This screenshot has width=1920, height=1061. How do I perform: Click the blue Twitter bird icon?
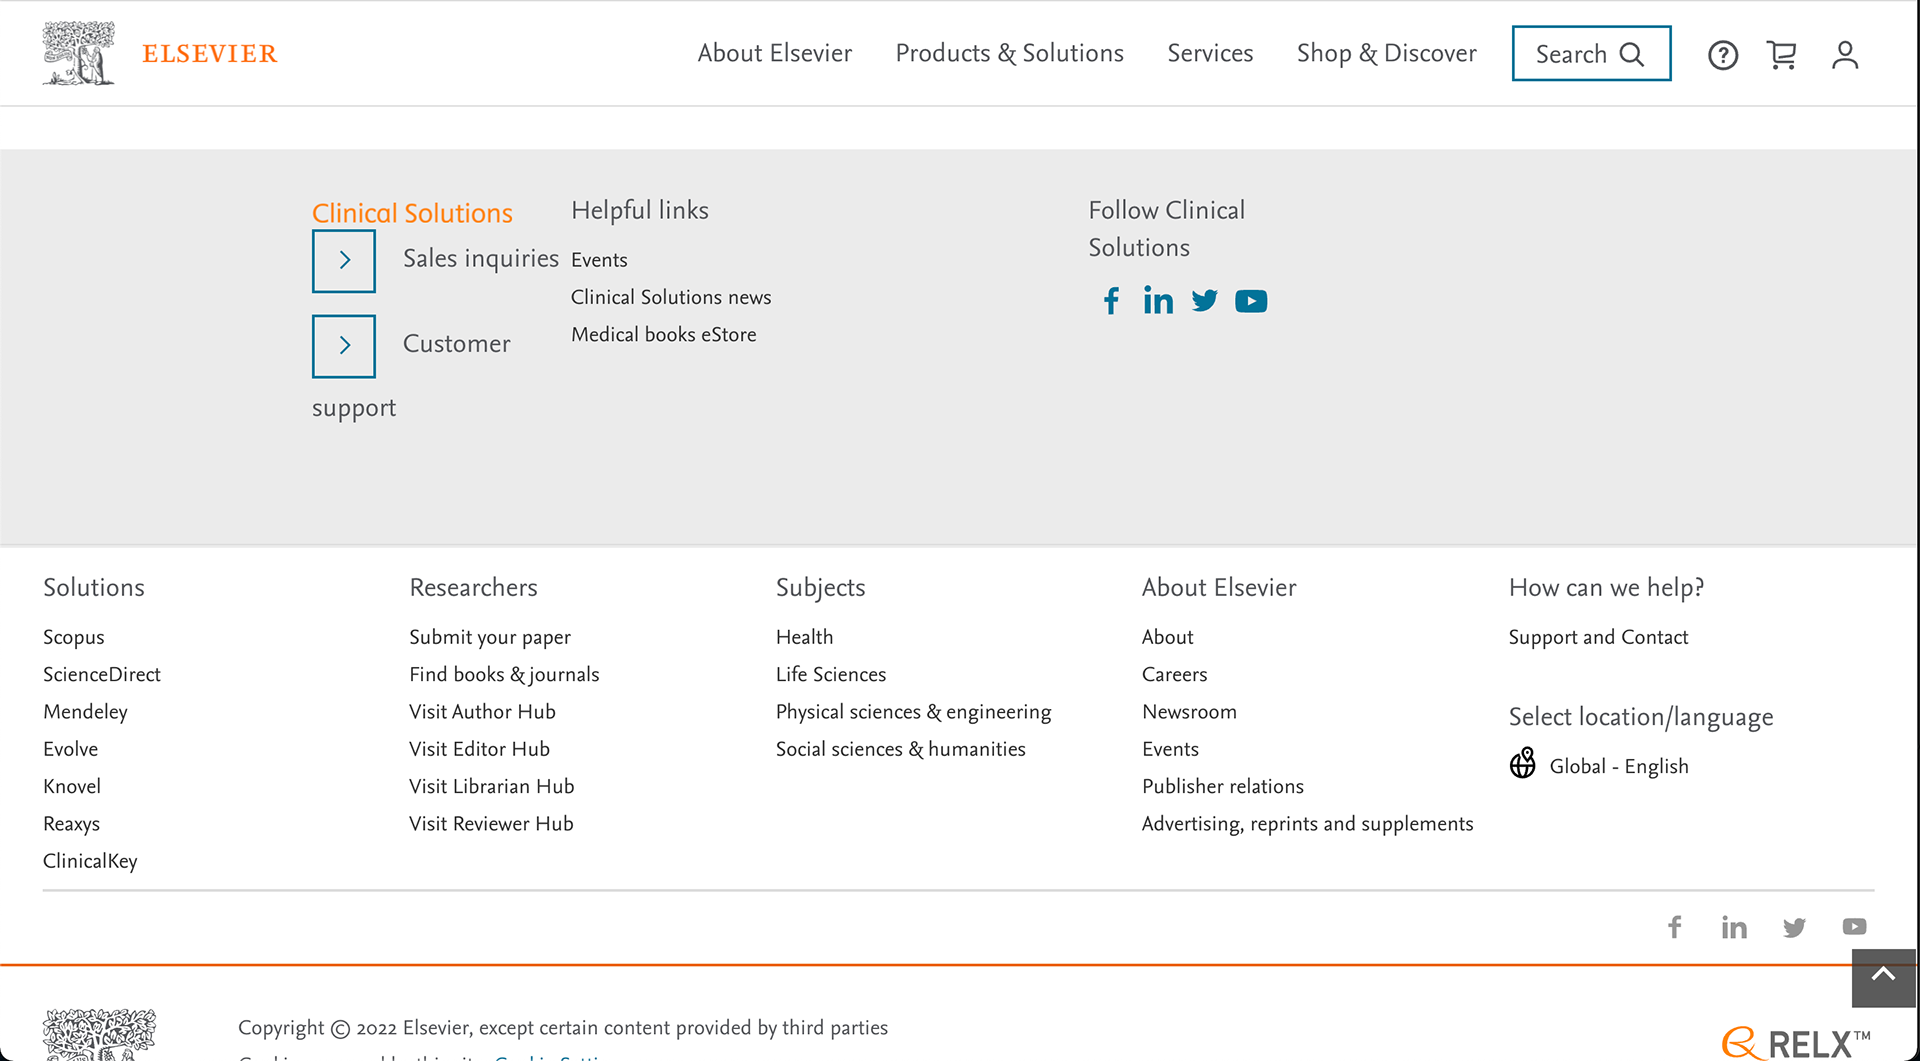1205,301
